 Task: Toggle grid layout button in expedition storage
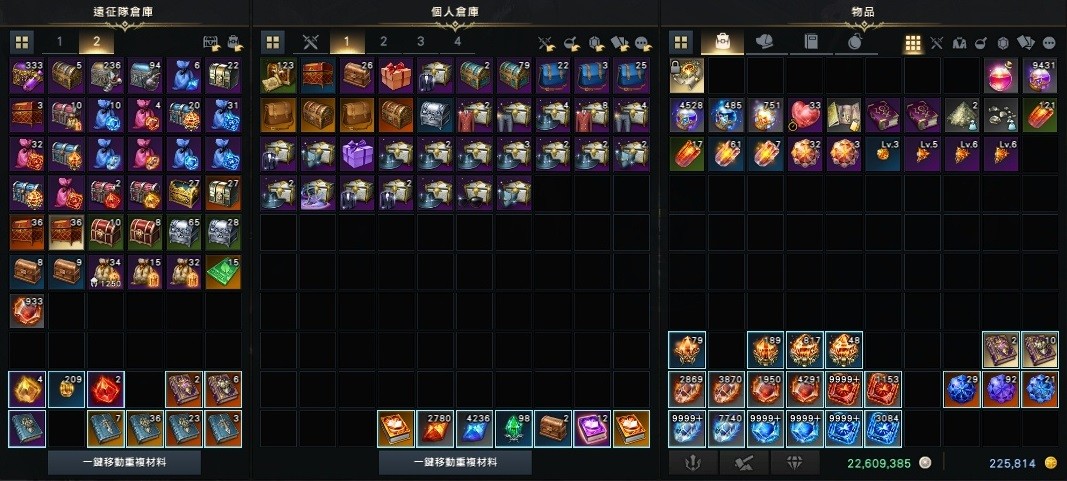[x=22, y=43]
